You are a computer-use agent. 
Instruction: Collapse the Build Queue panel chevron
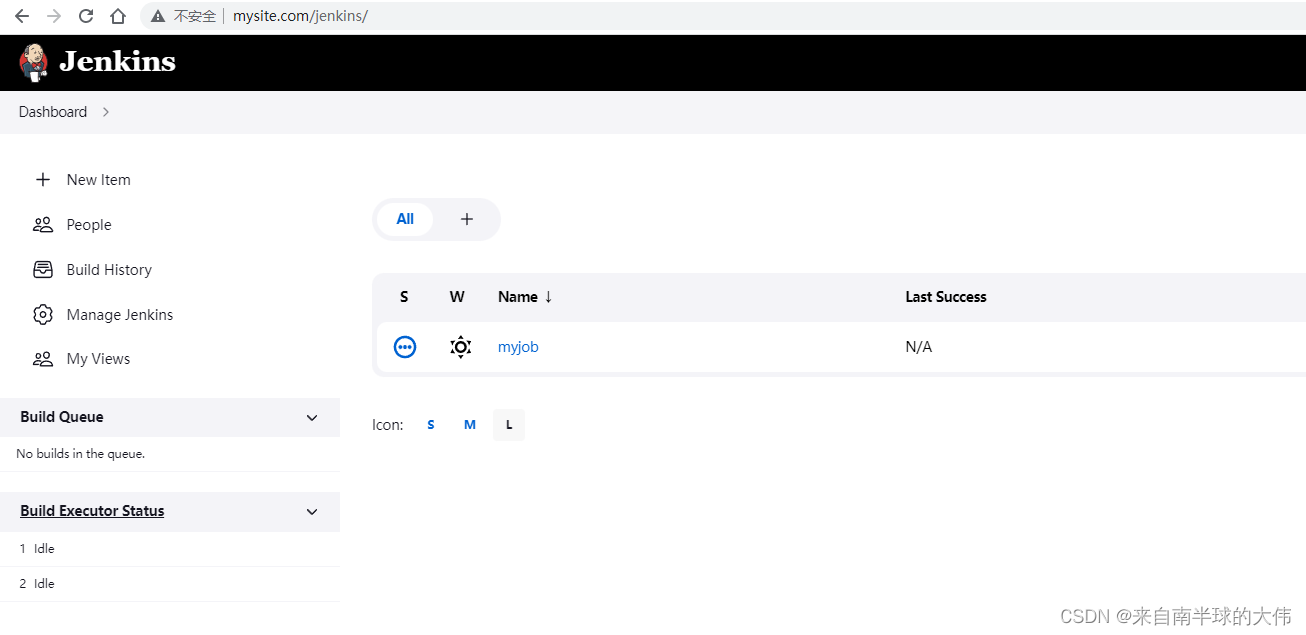coord(312,418)
